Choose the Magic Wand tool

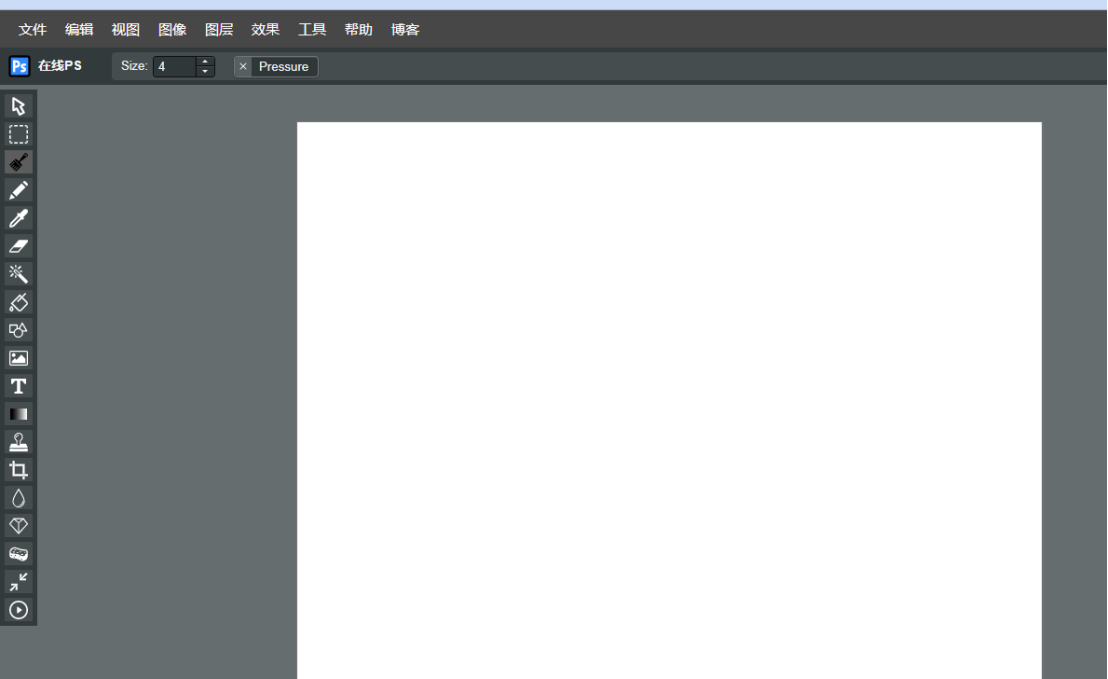tap(18, 273)
